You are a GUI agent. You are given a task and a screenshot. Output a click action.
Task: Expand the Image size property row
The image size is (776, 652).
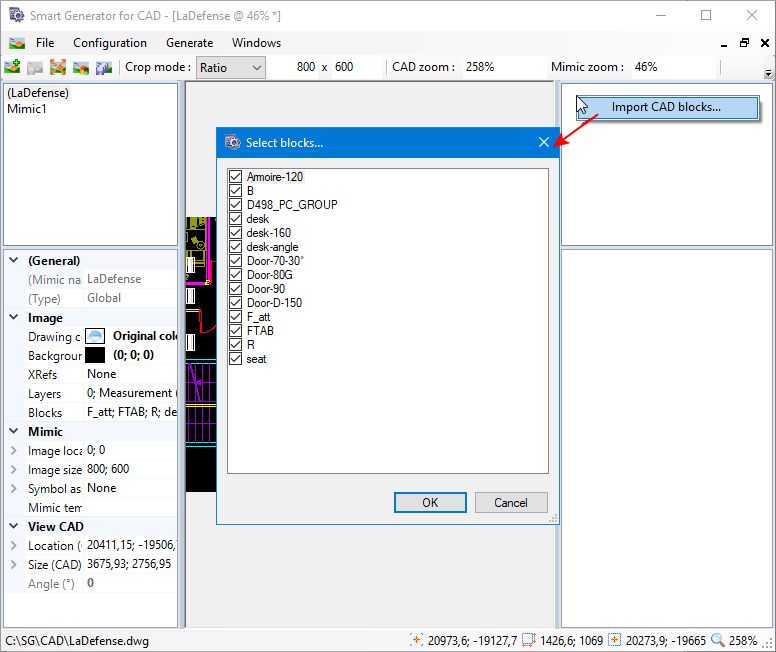click(x=13, y=470)
